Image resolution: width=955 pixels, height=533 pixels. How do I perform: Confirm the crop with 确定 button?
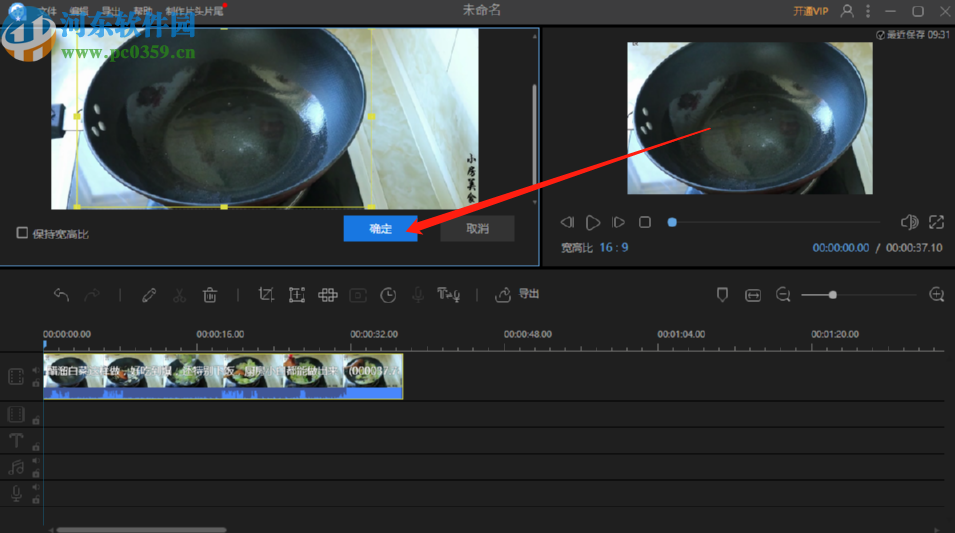[380, 229]
